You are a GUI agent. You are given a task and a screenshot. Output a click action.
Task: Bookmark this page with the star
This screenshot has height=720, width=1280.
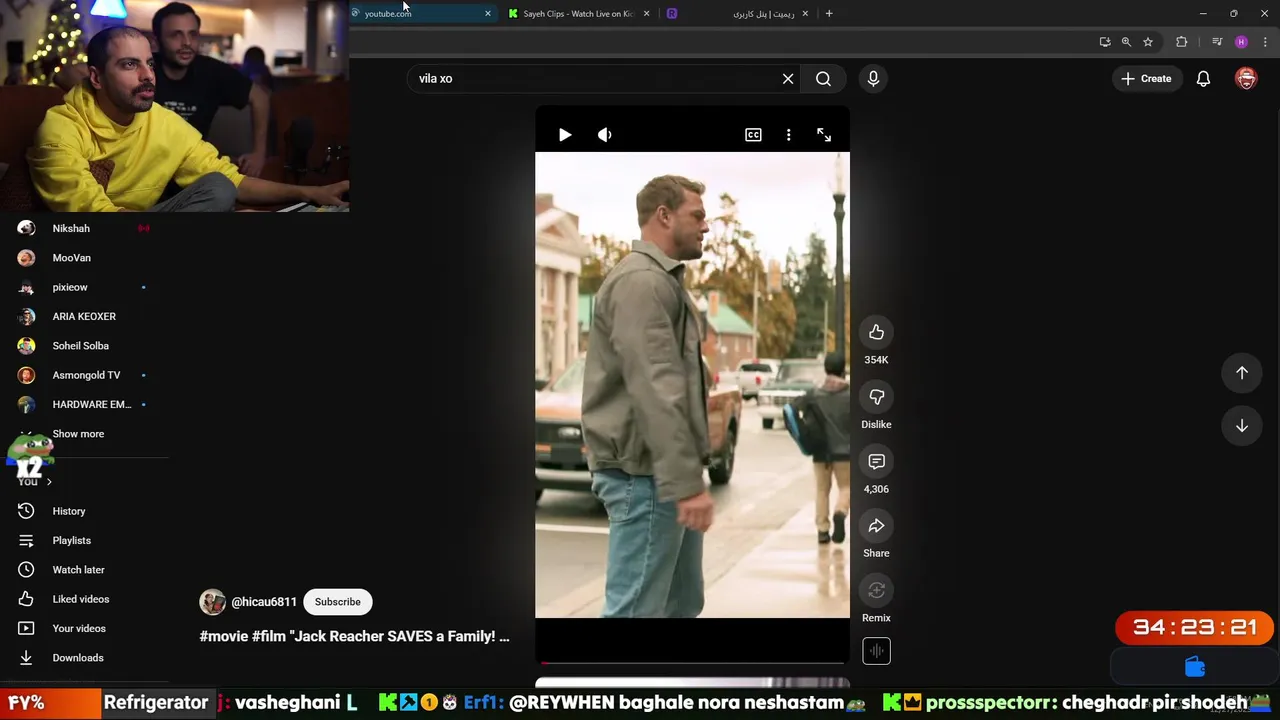pos(1148,42)
